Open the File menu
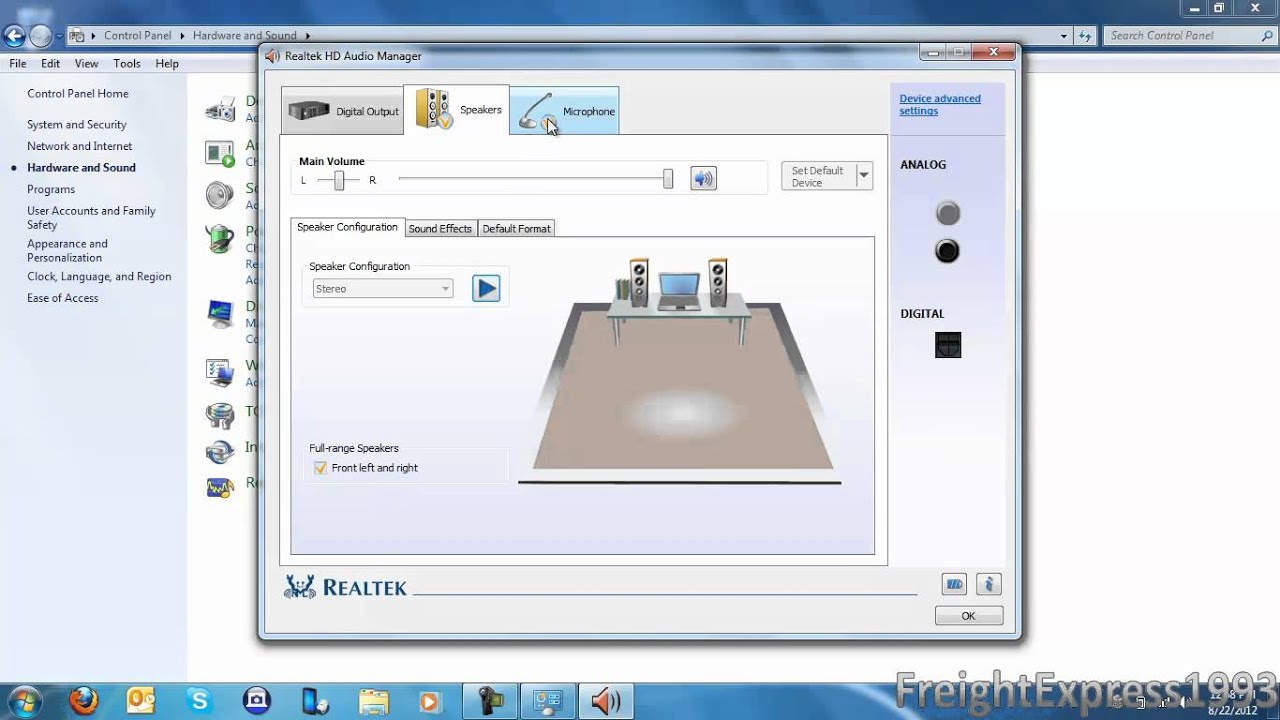The image size is (1280, 720). coord(18,63)
